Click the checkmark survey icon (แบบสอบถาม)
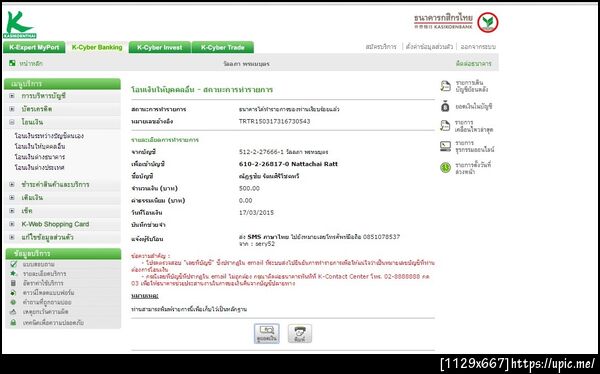The image size is (600, 374). click(x=13, y=264)
